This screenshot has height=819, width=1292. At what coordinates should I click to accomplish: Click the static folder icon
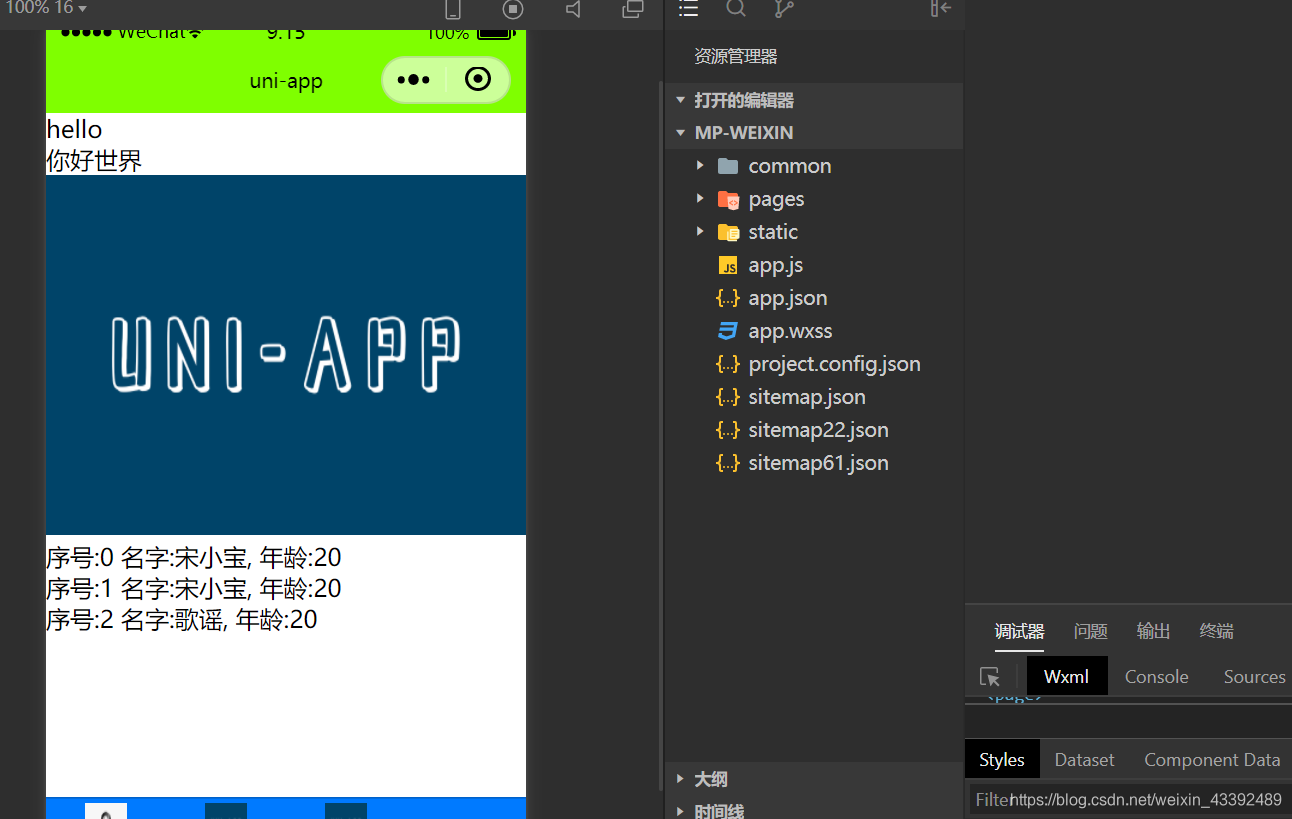[x=728, y=232]
